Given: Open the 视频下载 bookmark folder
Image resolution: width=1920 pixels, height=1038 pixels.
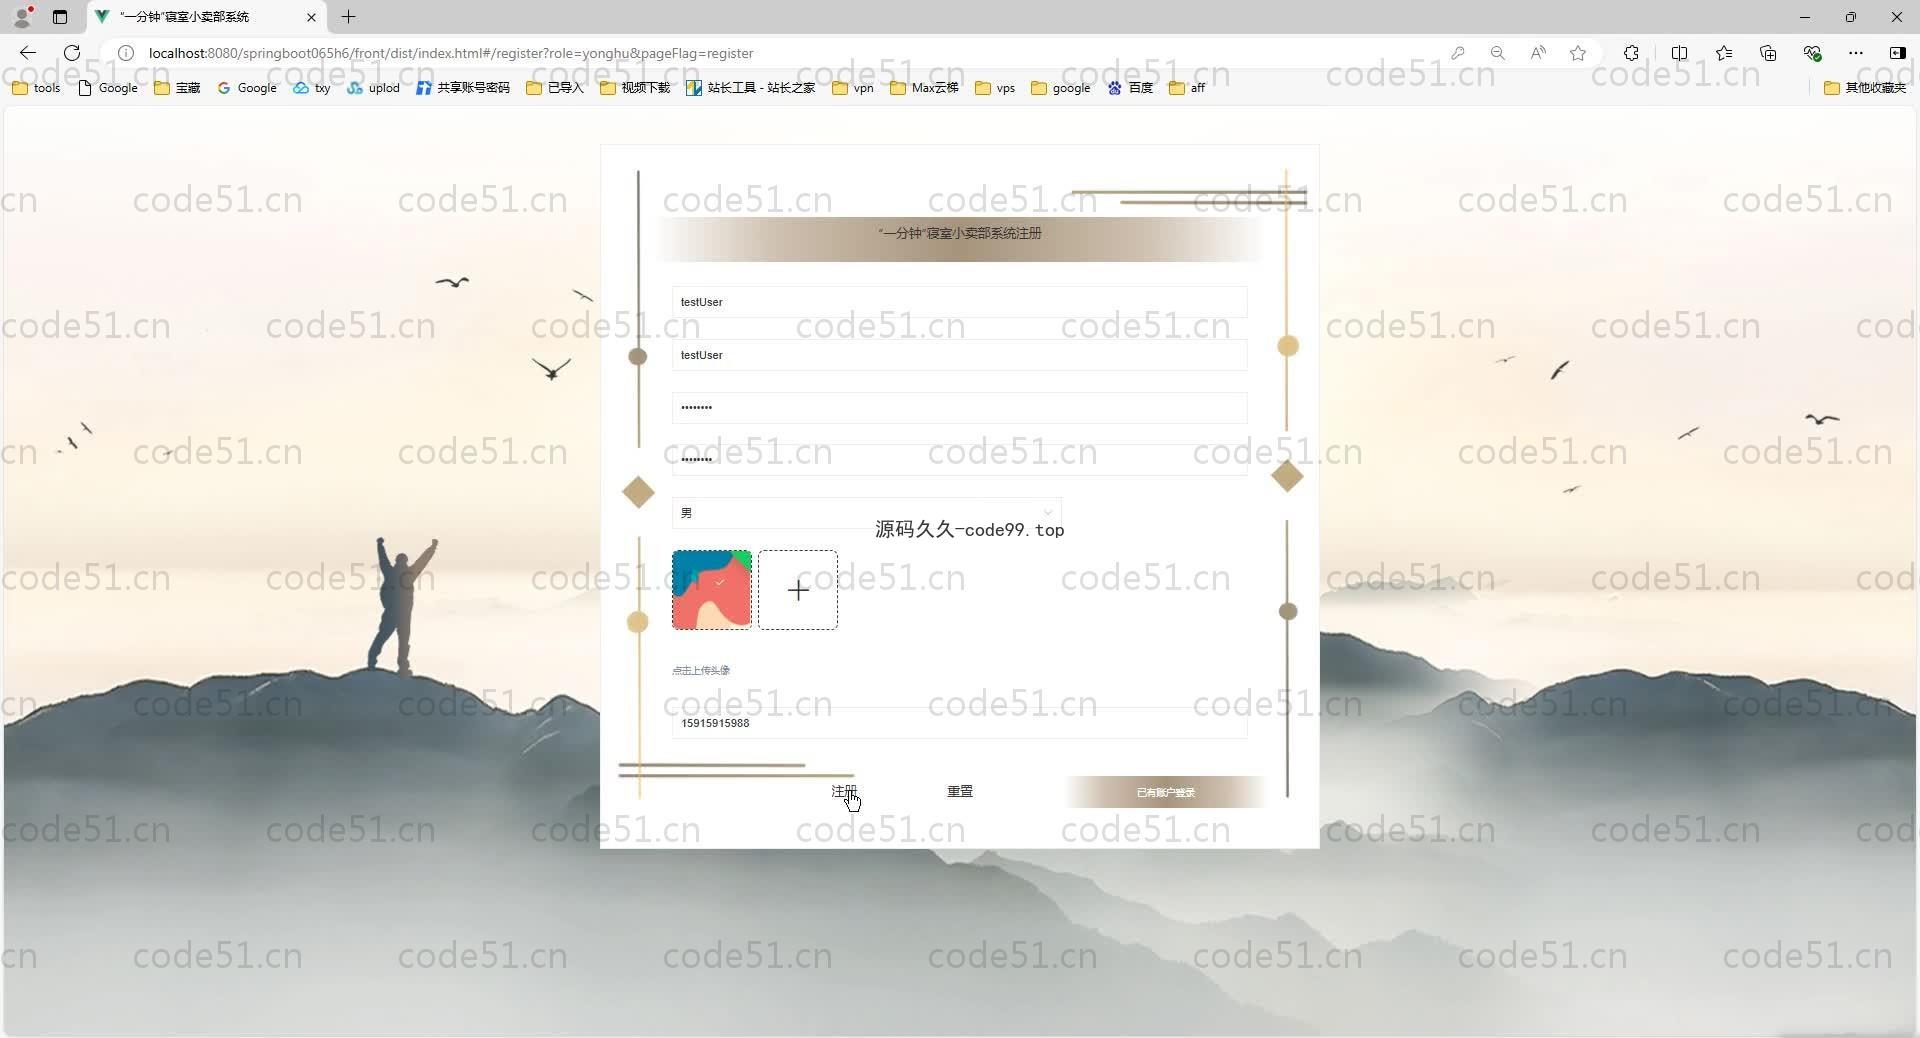Looking at the screenshot, I should tap(635, 88).
